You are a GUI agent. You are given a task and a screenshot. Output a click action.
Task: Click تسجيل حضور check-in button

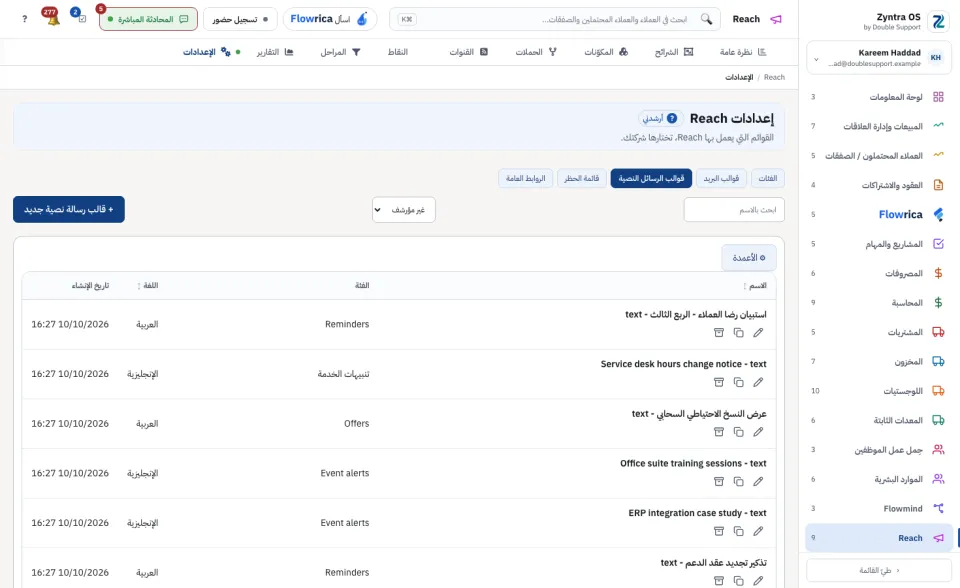coord(240,19)
